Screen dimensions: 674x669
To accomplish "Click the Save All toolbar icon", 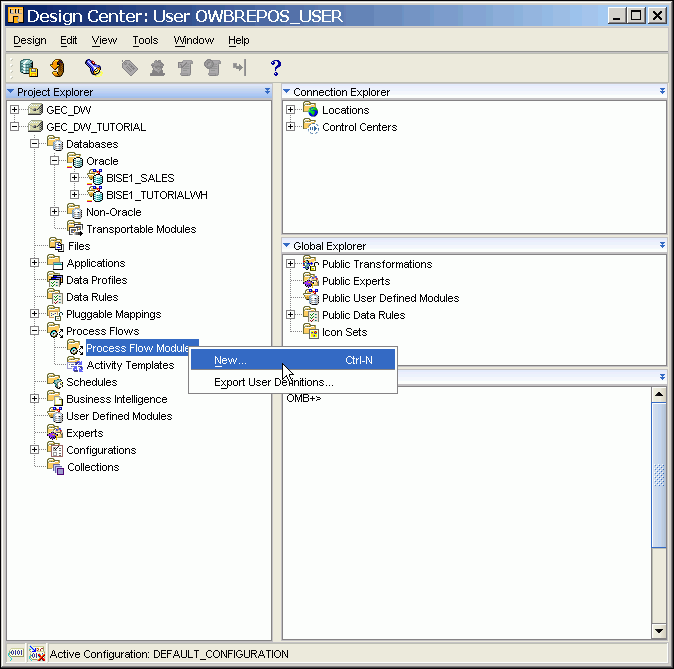I will [x=29, y=68].
